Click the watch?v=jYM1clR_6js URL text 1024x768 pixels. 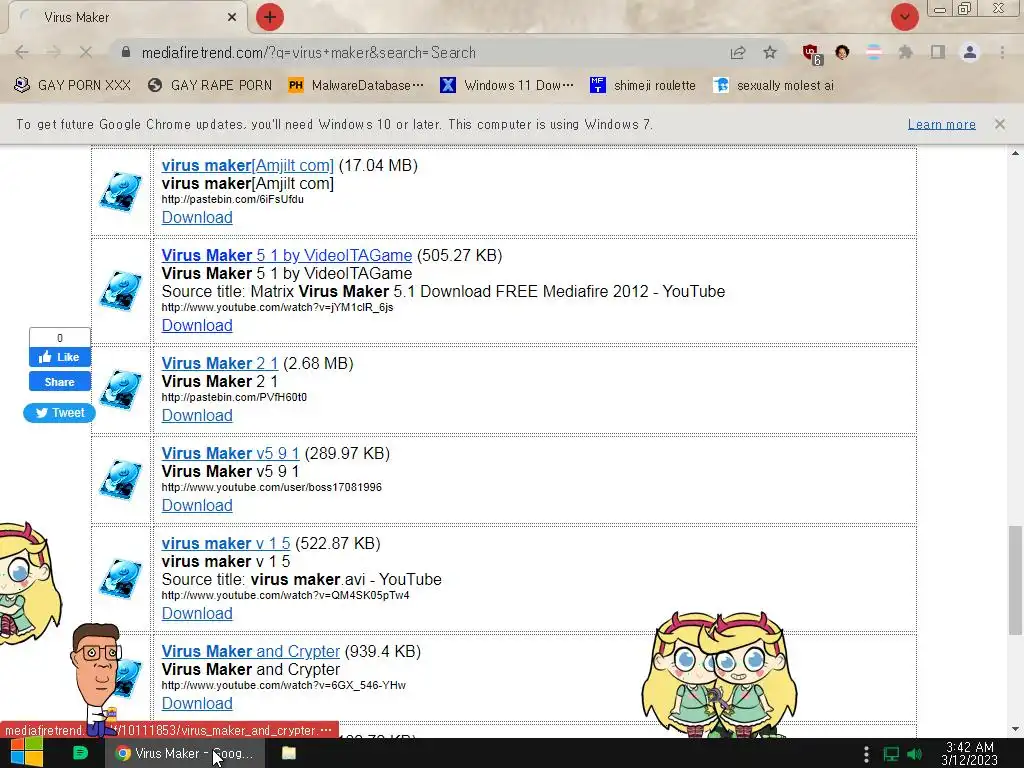278,307
